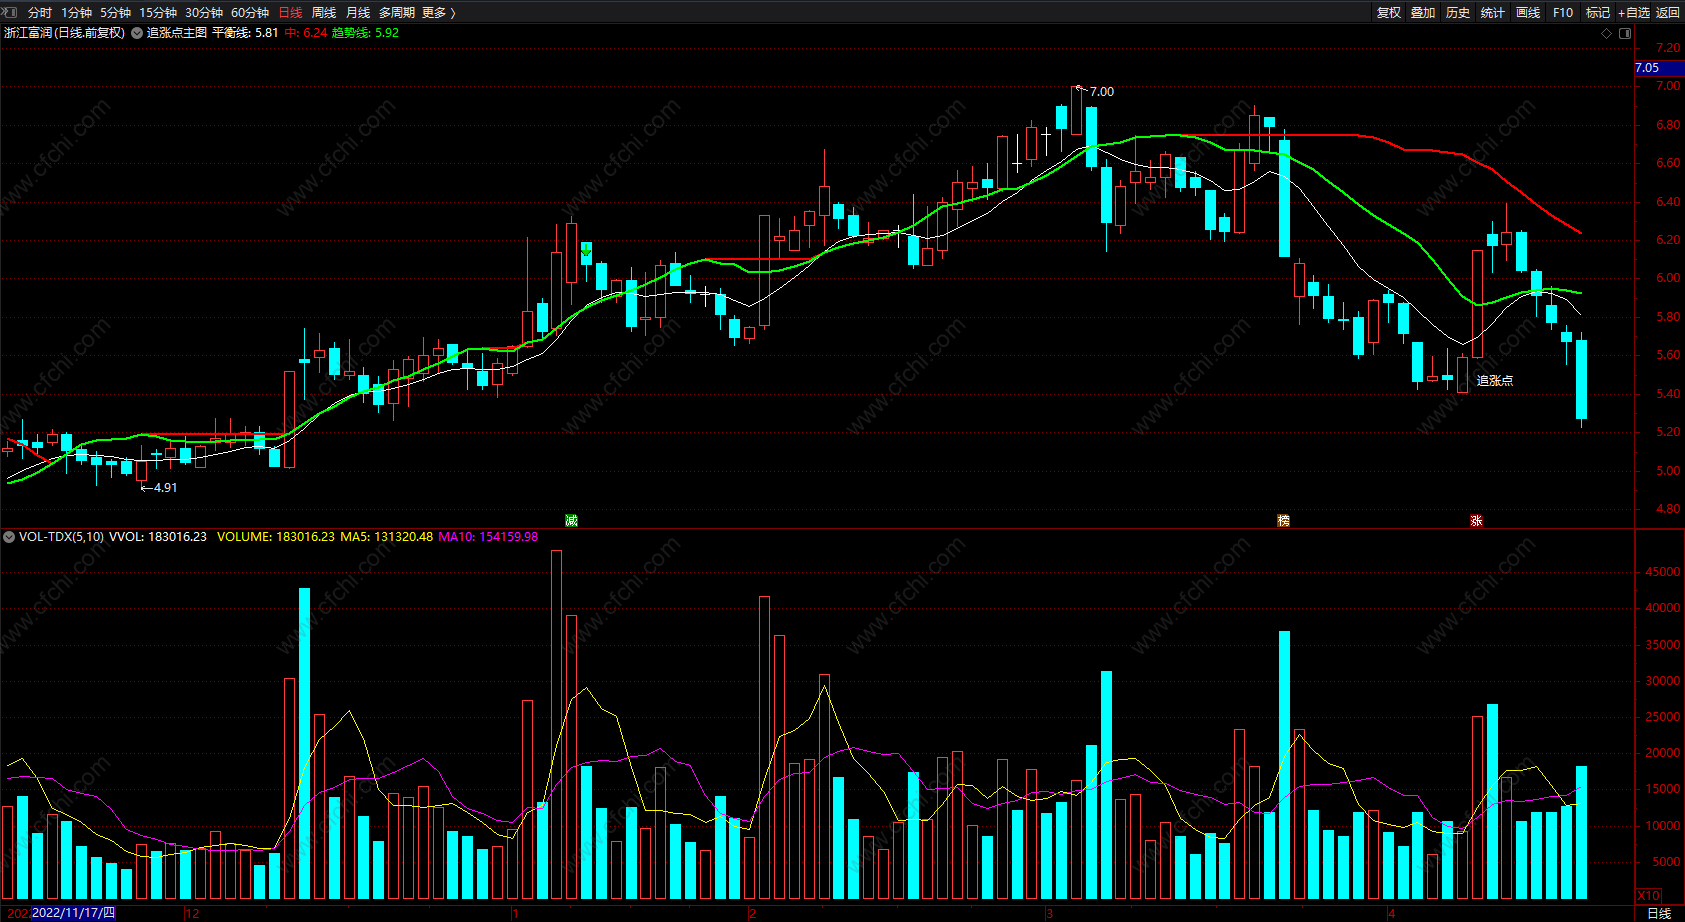Click the 涨 event marker icon

click(x=1476, y=520)
